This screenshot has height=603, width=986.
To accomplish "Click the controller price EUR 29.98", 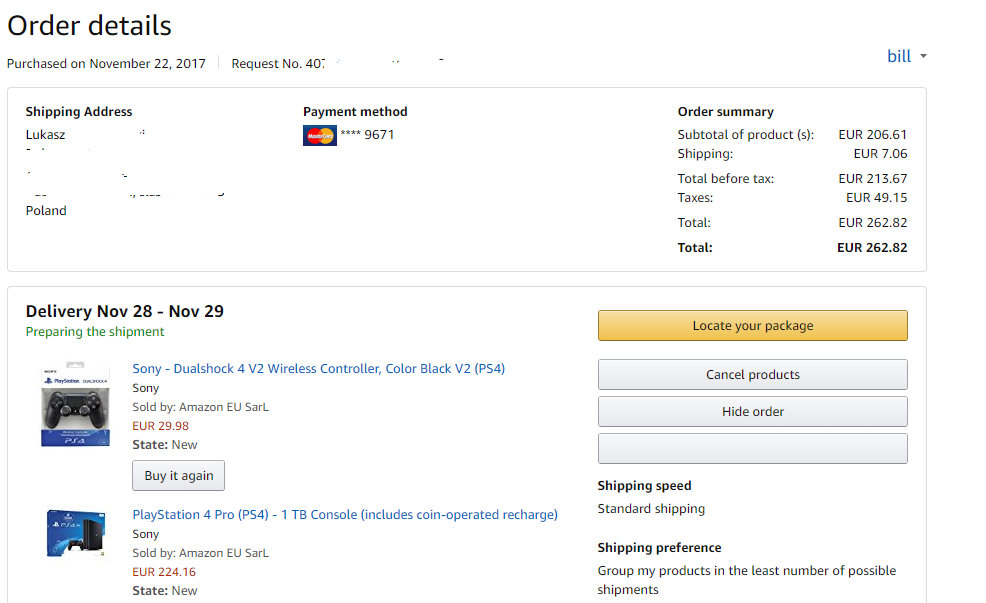I will (x=160, y=426).
